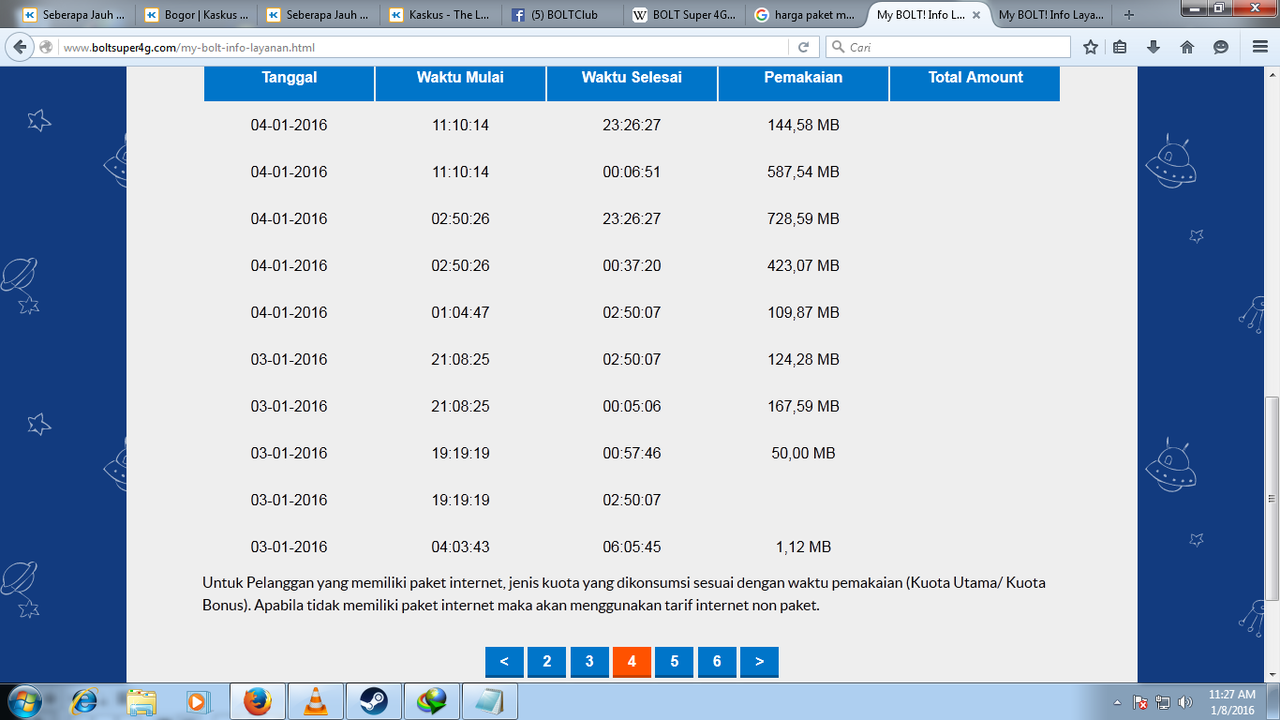Click the Cari search field

950,47
